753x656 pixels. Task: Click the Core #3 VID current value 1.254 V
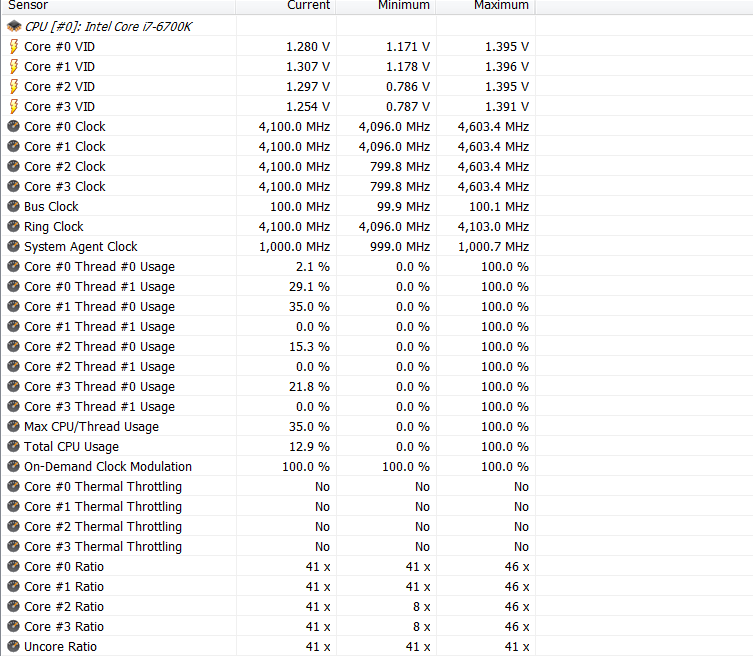point(308,107)
